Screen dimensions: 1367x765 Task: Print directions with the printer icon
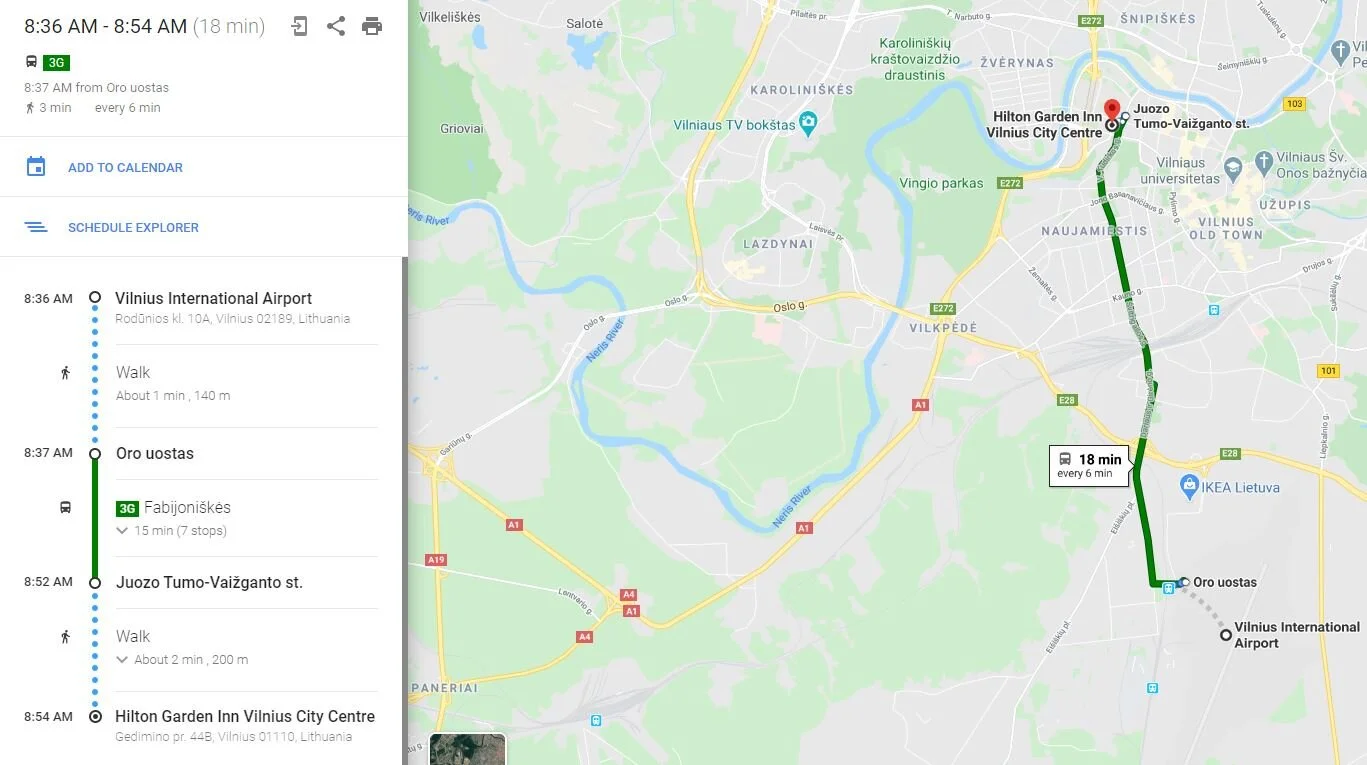coord(372,27)
